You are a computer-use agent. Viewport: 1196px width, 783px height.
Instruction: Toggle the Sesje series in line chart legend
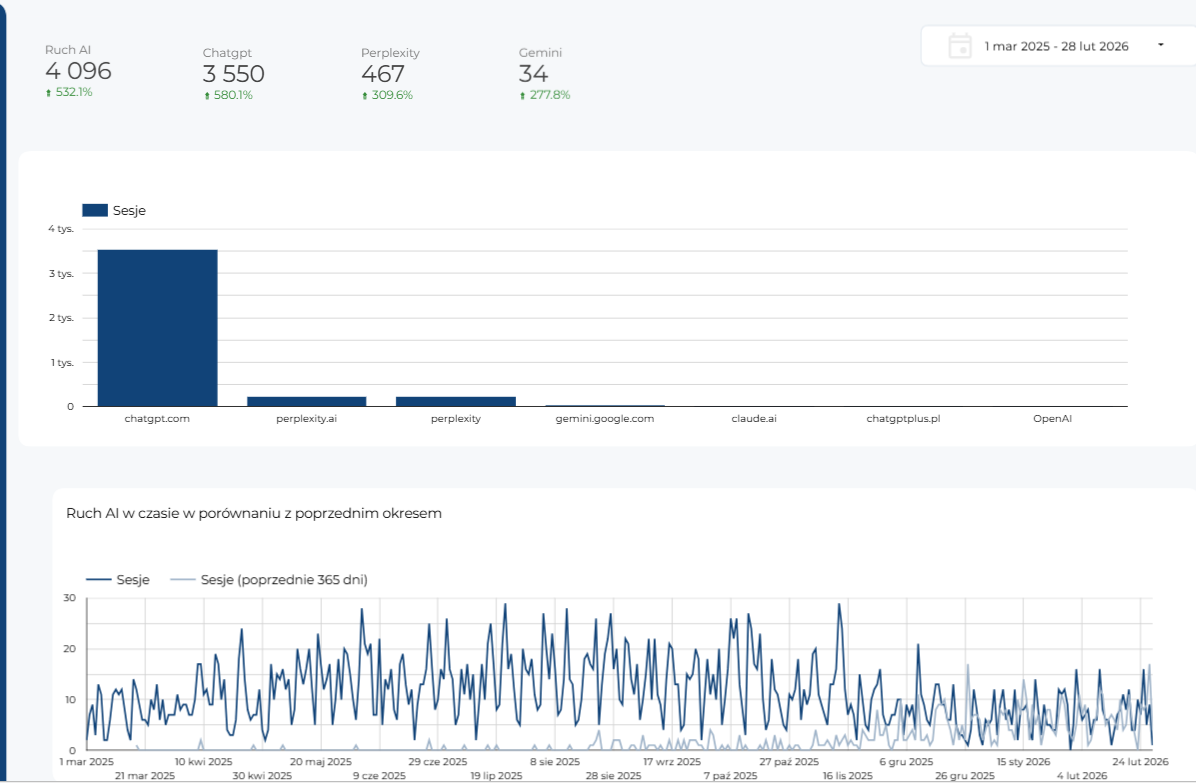tap(118, 579)
